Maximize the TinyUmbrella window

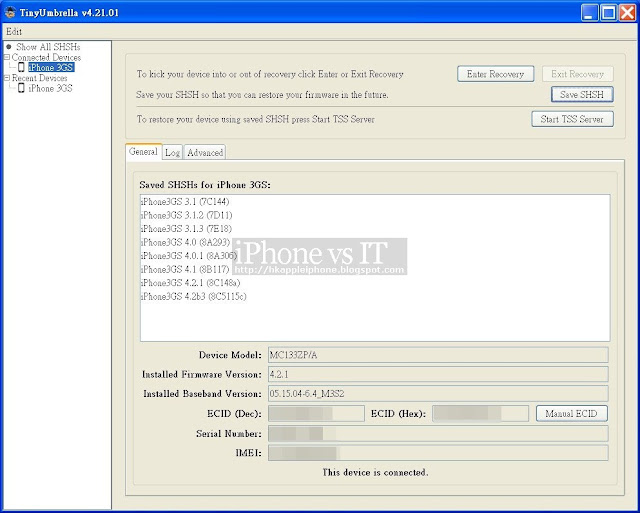coord(609,13)
